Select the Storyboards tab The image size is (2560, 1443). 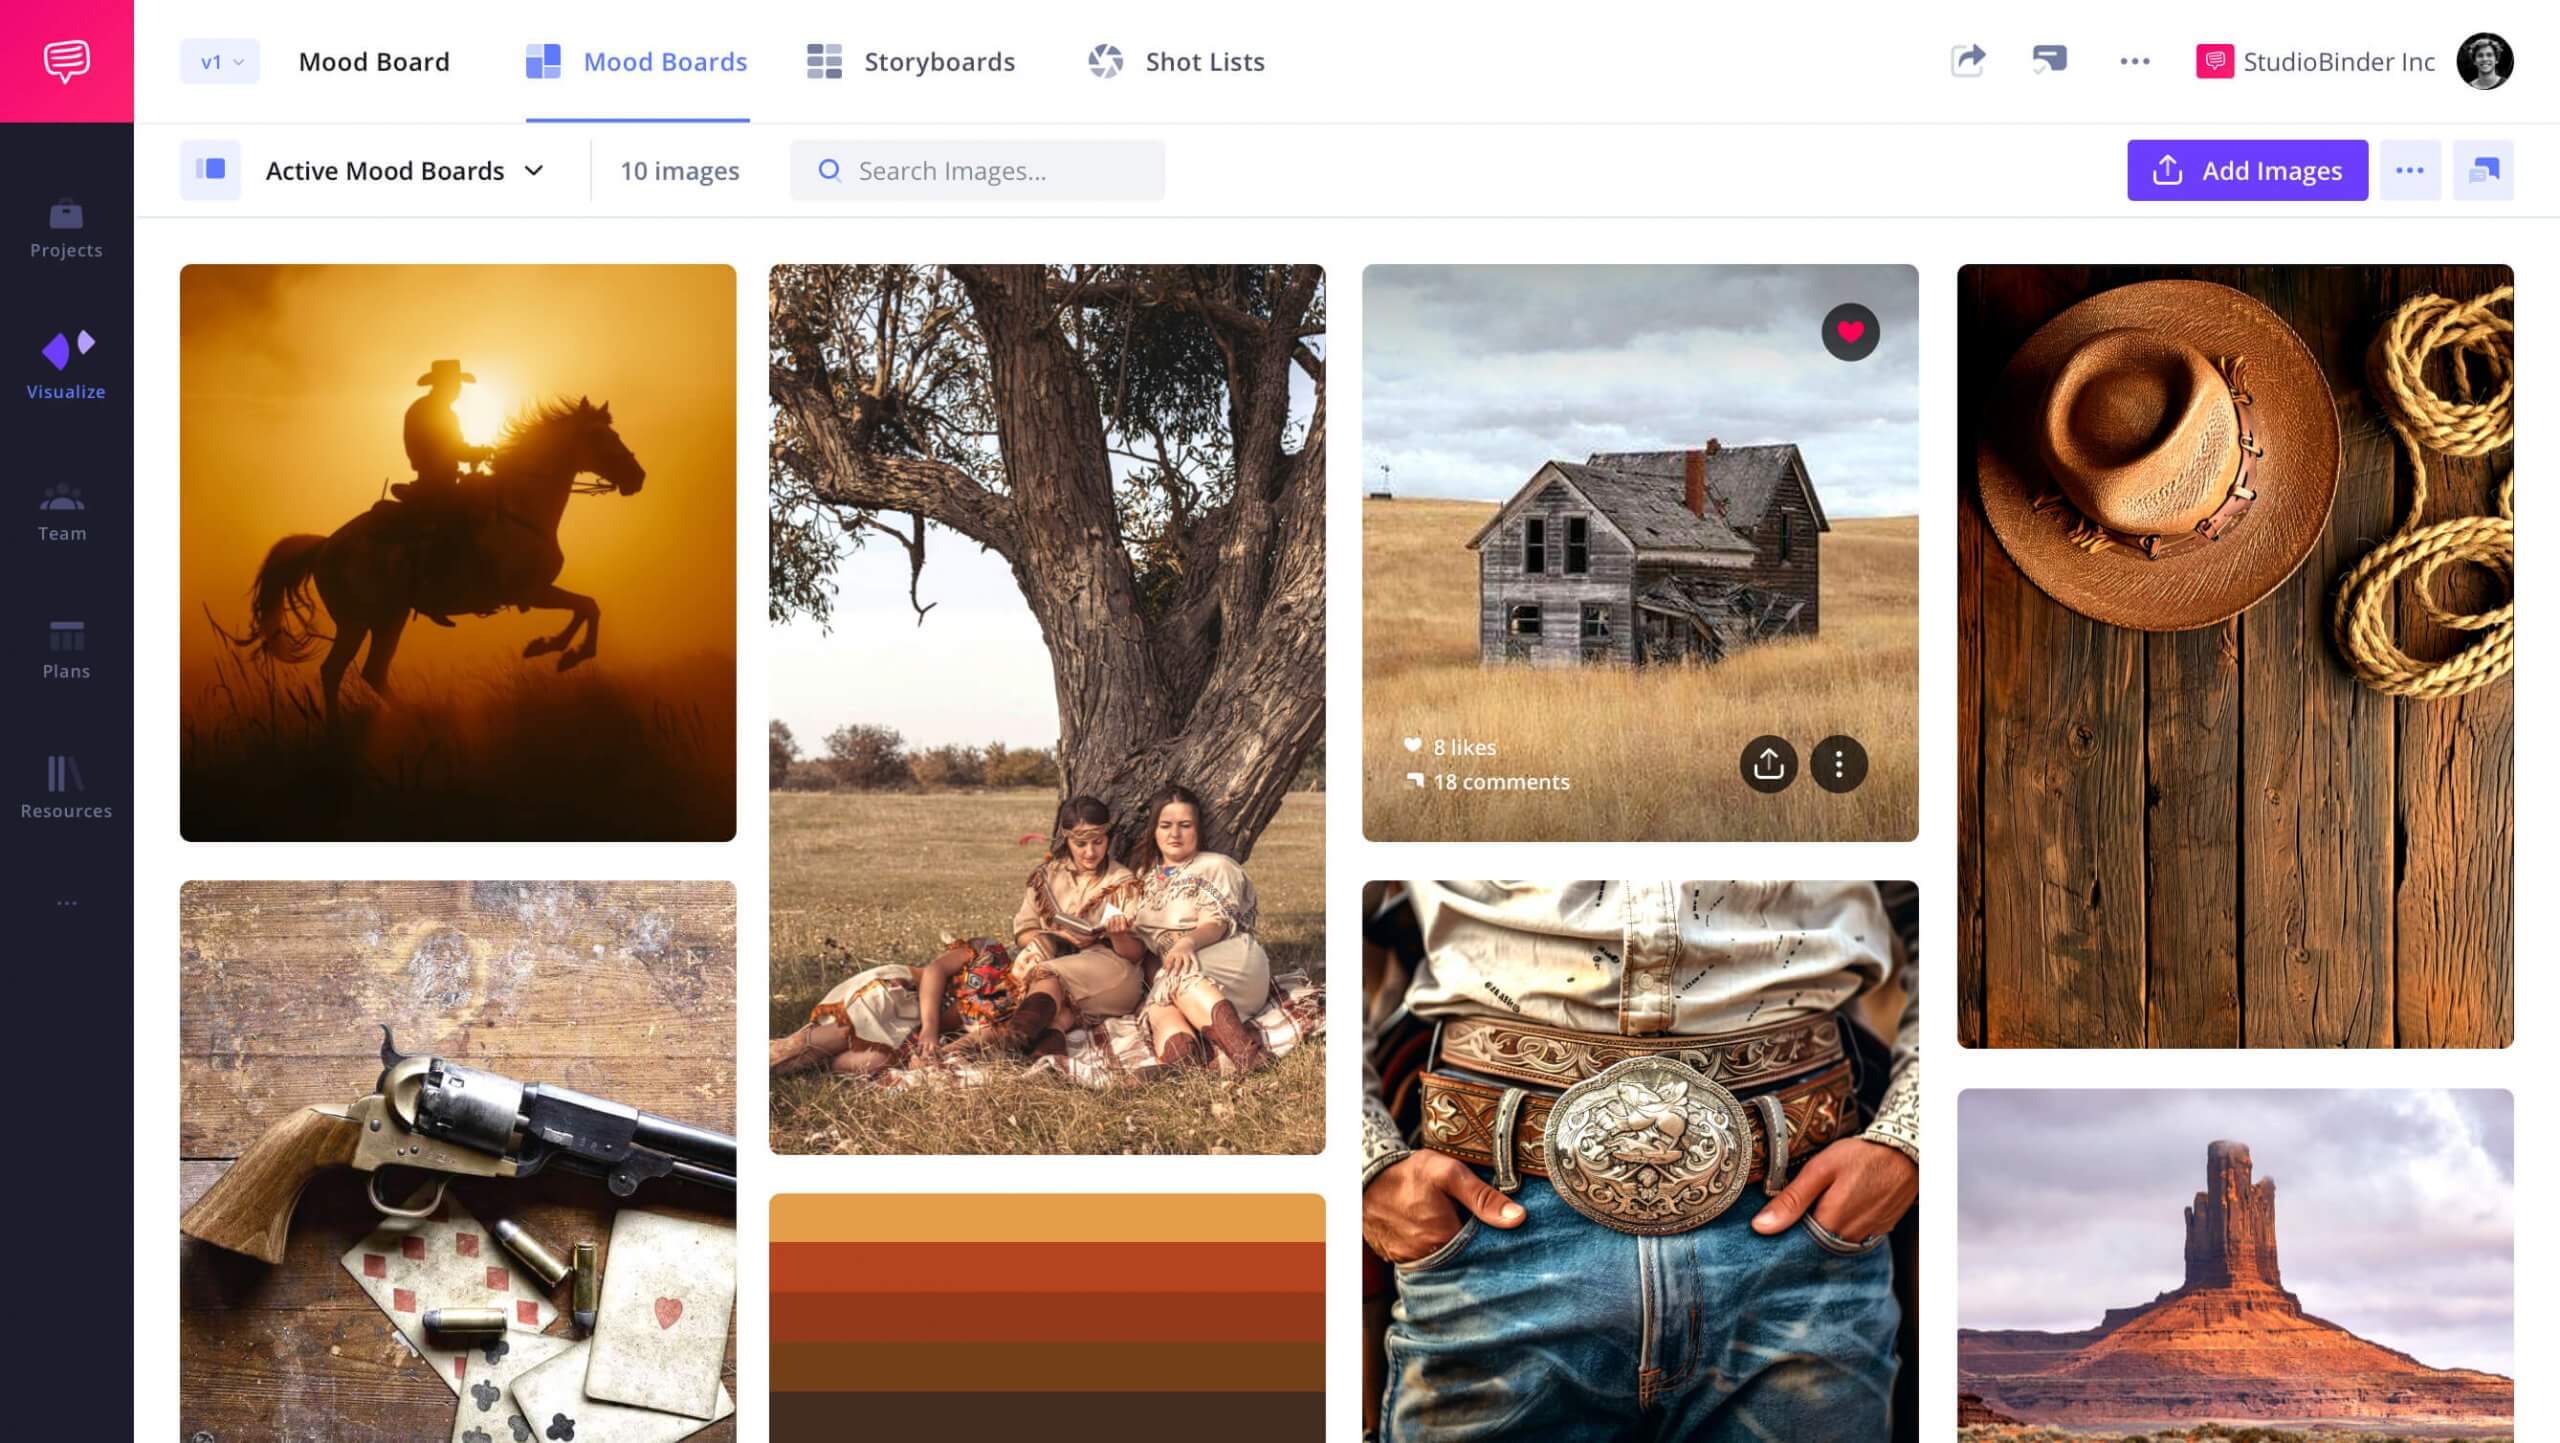tap(939, 60)
